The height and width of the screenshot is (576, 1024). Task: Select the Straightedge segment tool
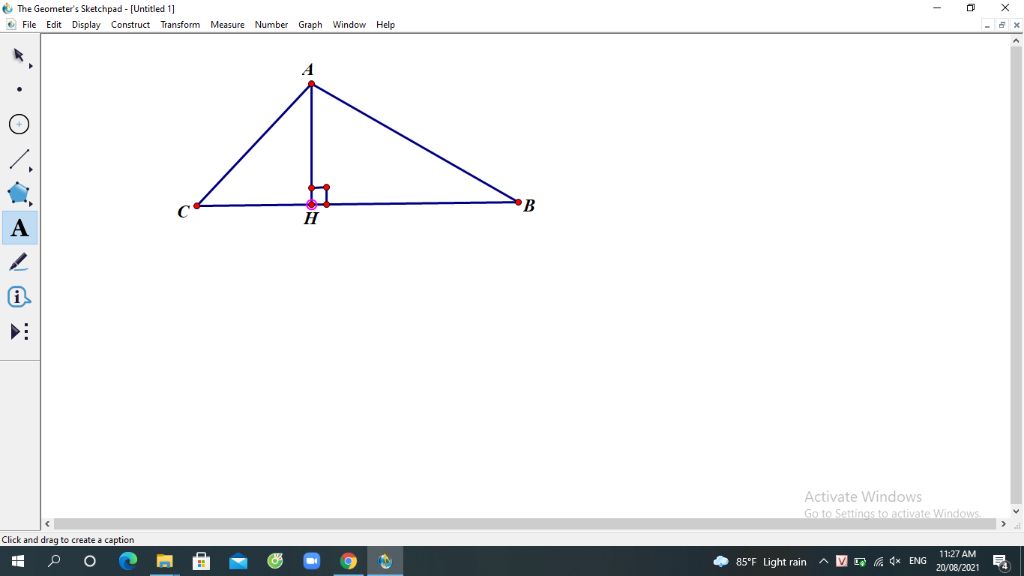tap(19, 159)
